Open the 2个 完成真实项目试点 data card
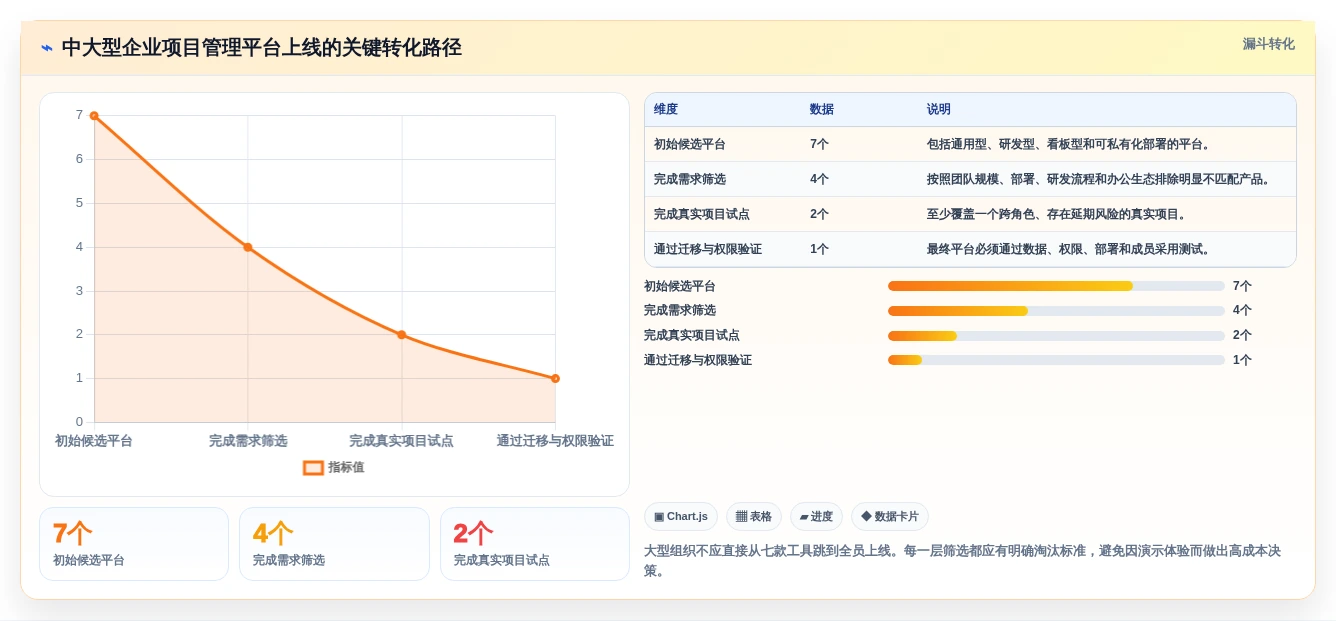This screenshot has width=1336, height=621. (x=535, y=544)
